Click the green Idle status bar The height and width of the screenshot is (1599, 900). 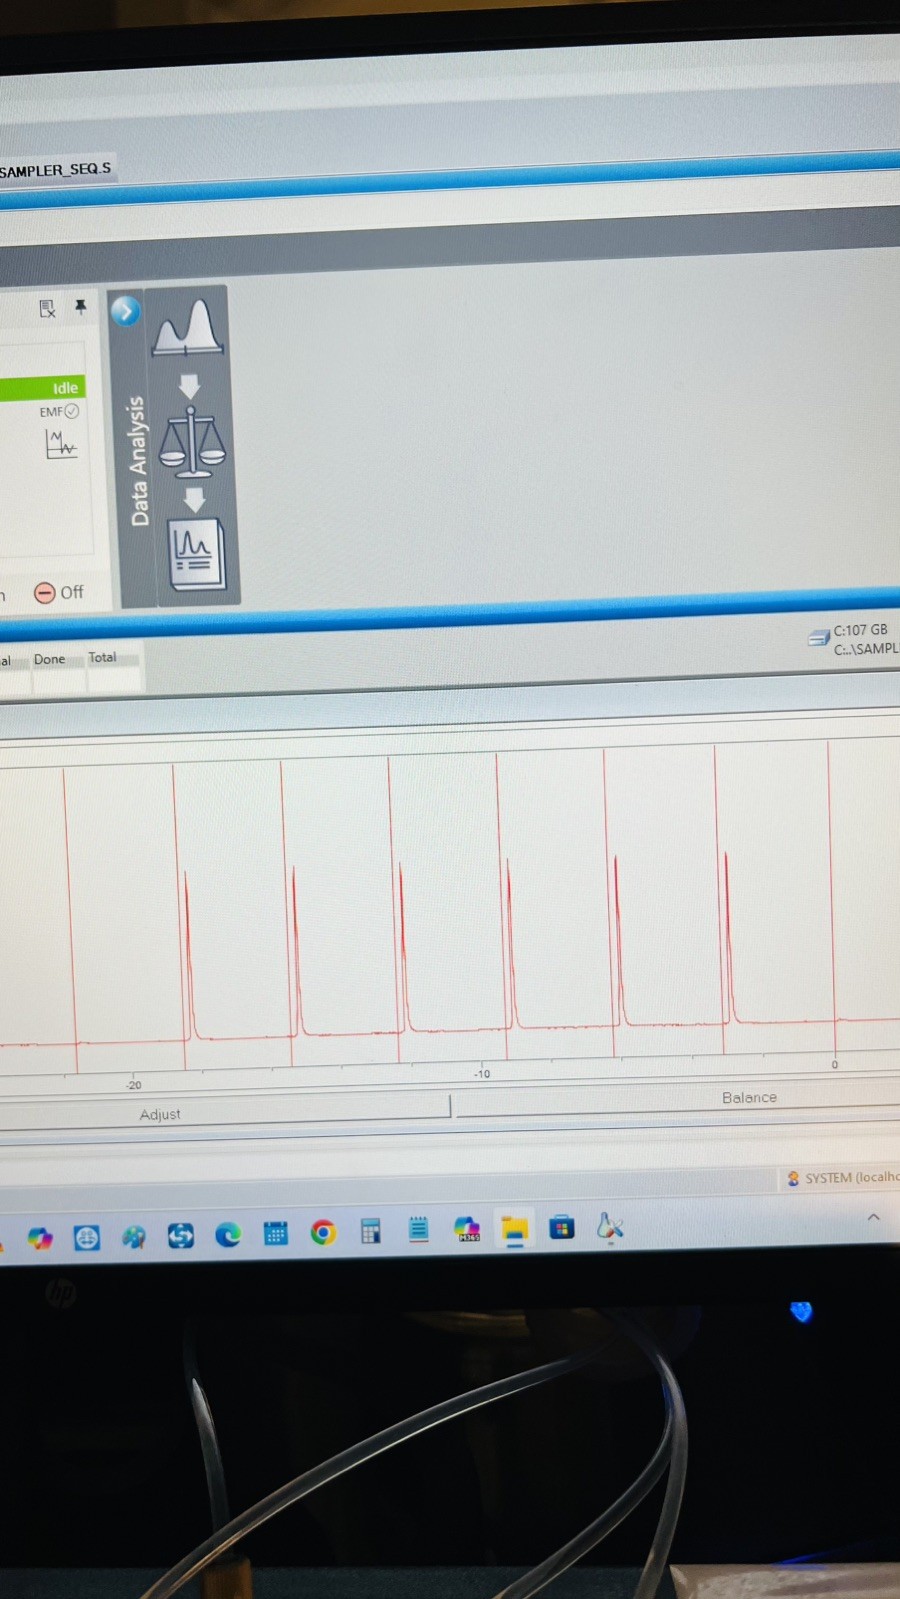[x=42, y=388]
